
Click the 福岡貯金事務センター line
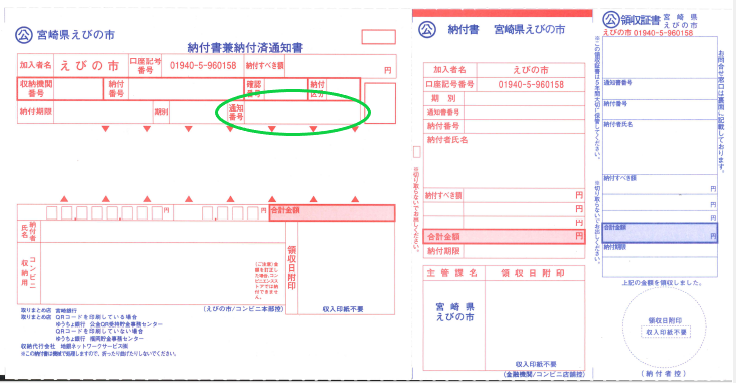click(100, 338)
